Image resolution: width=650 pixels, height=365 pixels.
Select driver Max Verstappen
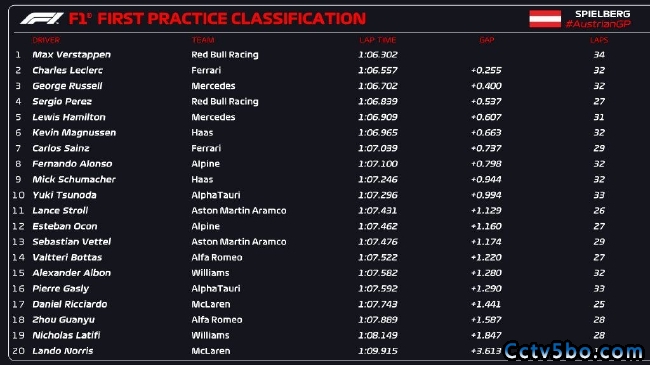pyautogui.click(x=71, y=55)
